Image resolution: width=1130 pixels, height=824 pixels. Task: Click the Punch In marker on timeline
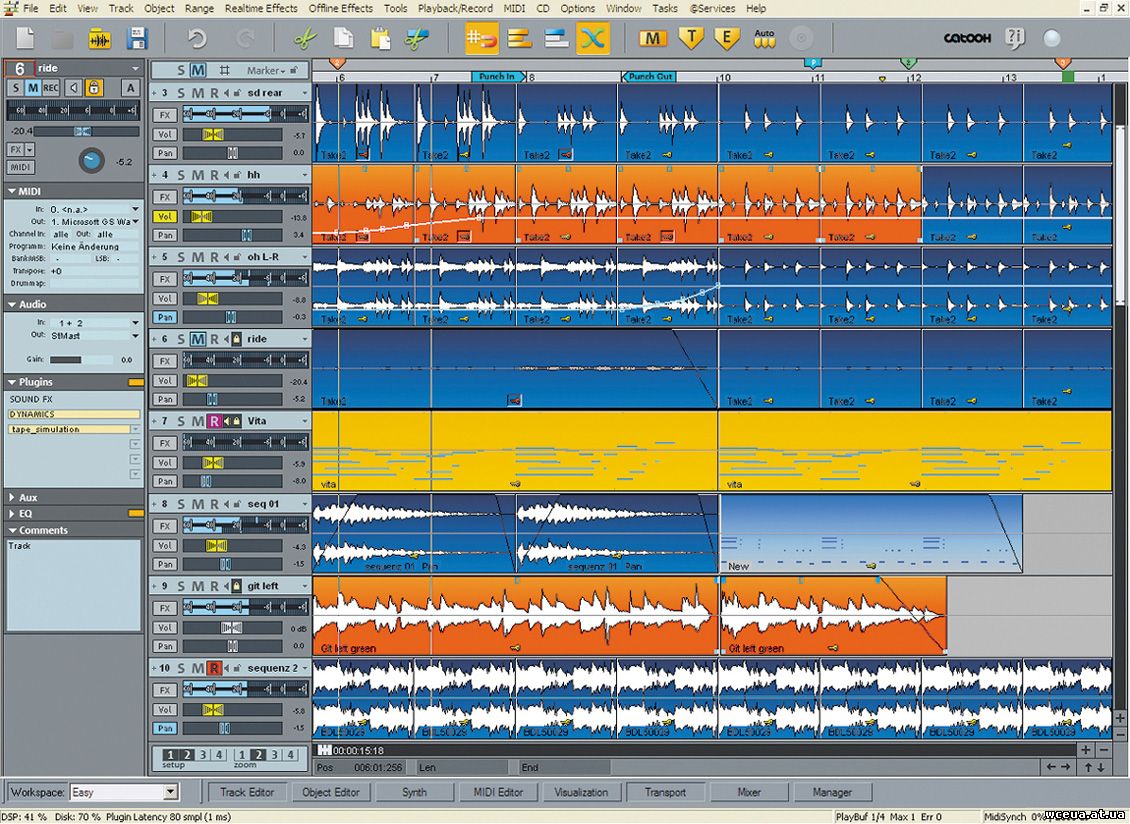(497, 76)
